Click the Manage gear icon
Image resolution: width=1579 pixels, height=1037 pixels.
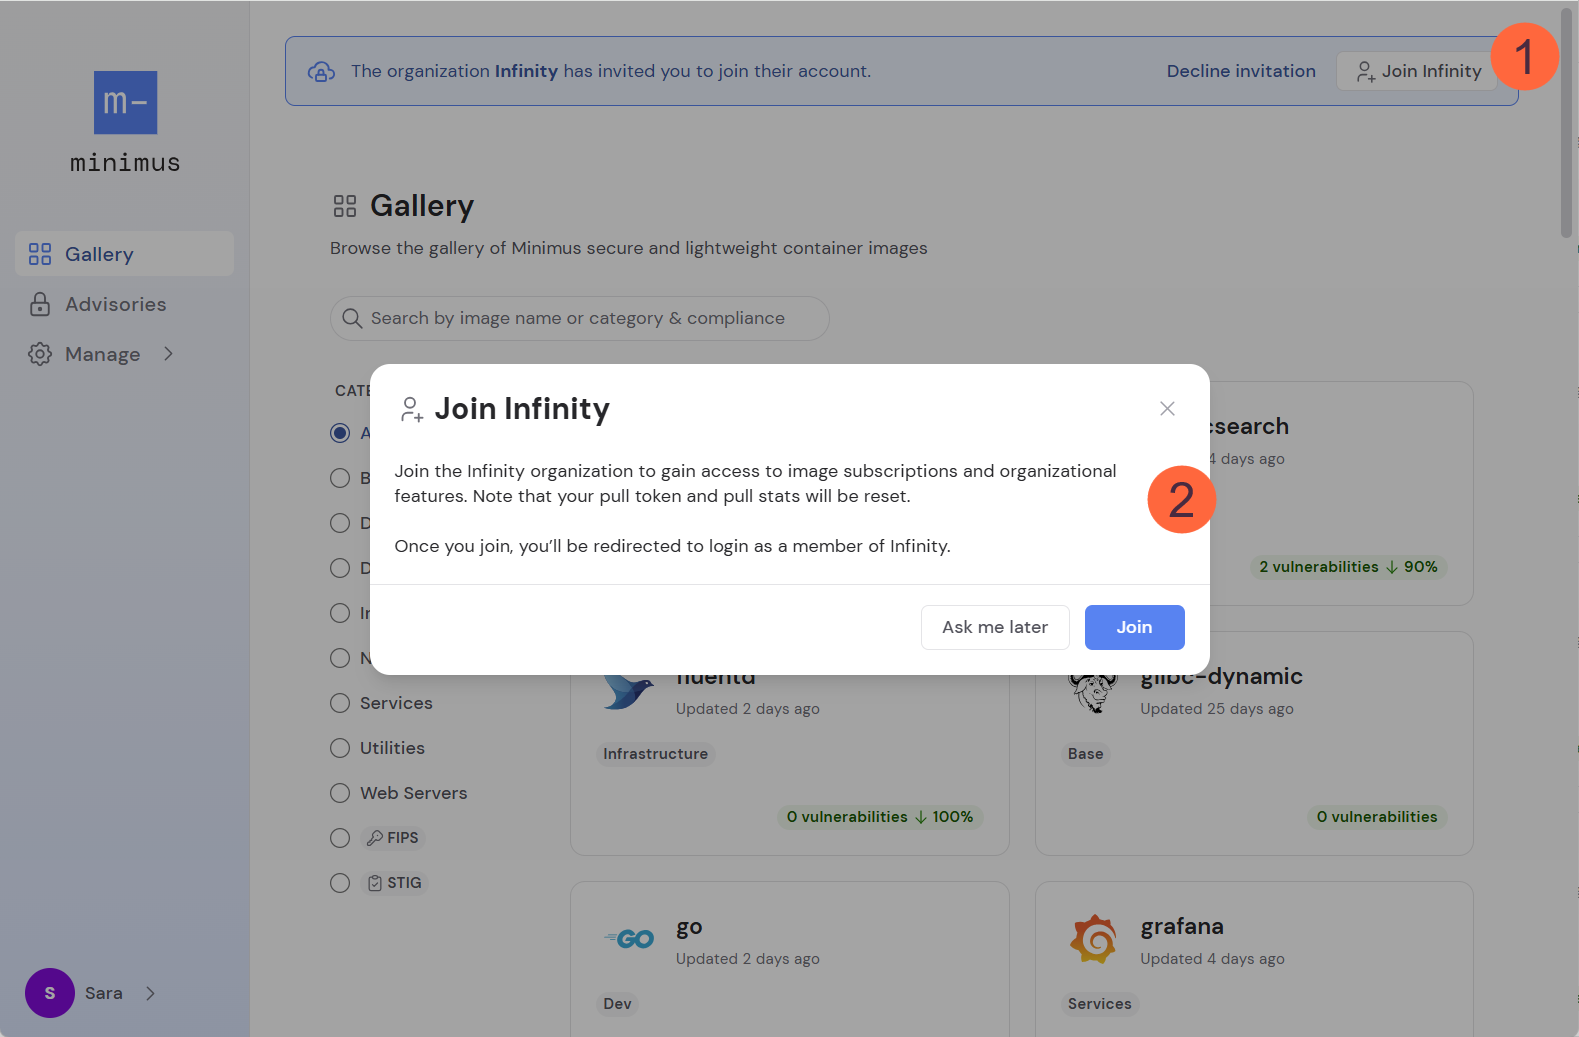click(x=40, y=354)
